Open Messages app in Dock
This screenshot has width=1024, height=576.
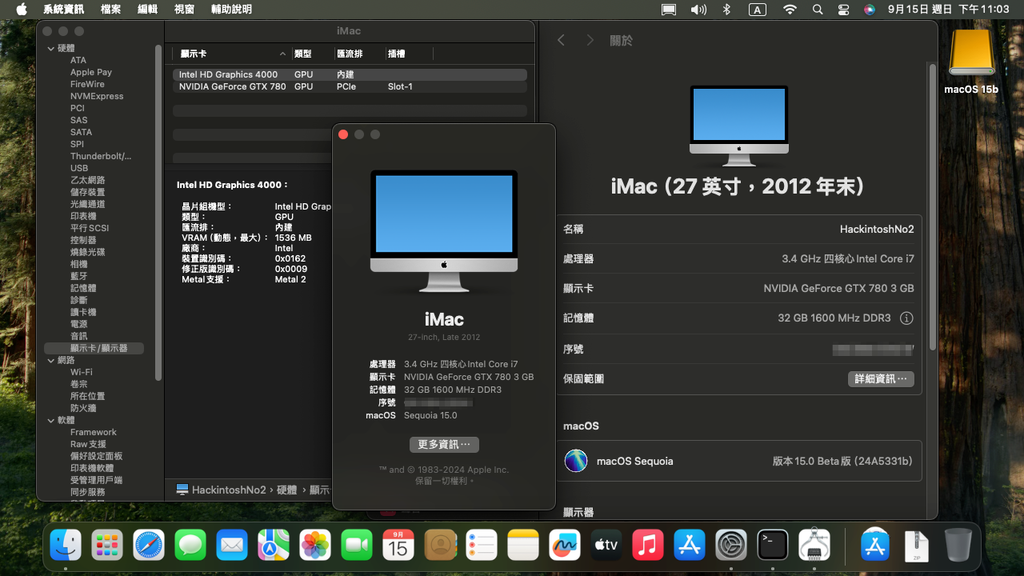click(x=190, y=545)
